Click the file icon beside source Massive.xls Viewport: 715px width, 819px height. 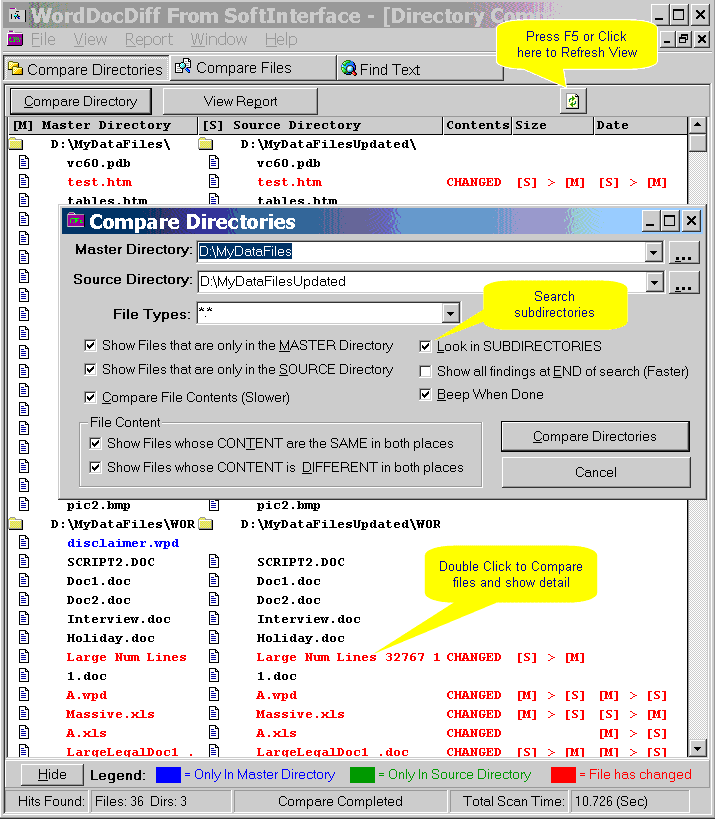point(213,714)
